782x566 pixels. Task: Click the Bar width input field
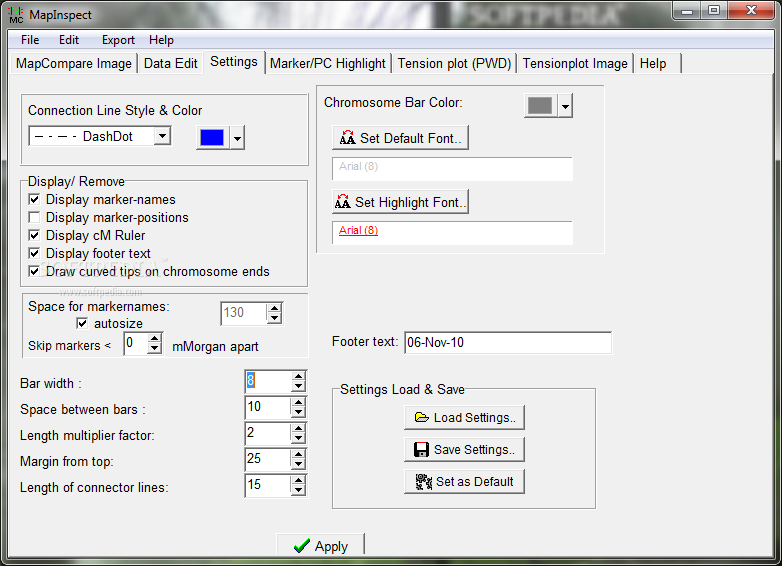[268, 381]
